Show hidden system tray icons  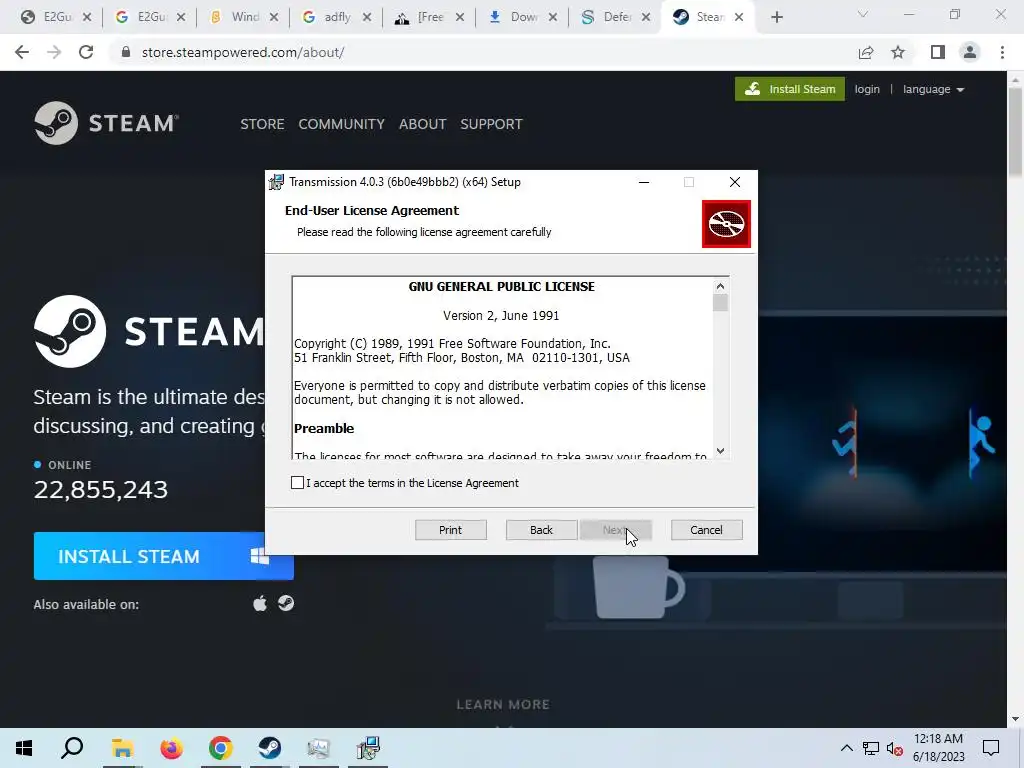[x=846, y=748]
